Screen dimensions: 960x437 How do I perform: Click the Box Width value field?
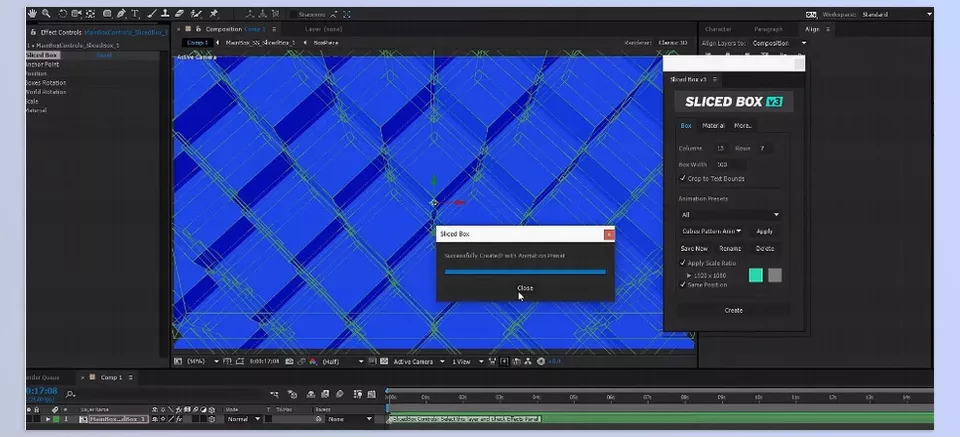tap(729, 165)
